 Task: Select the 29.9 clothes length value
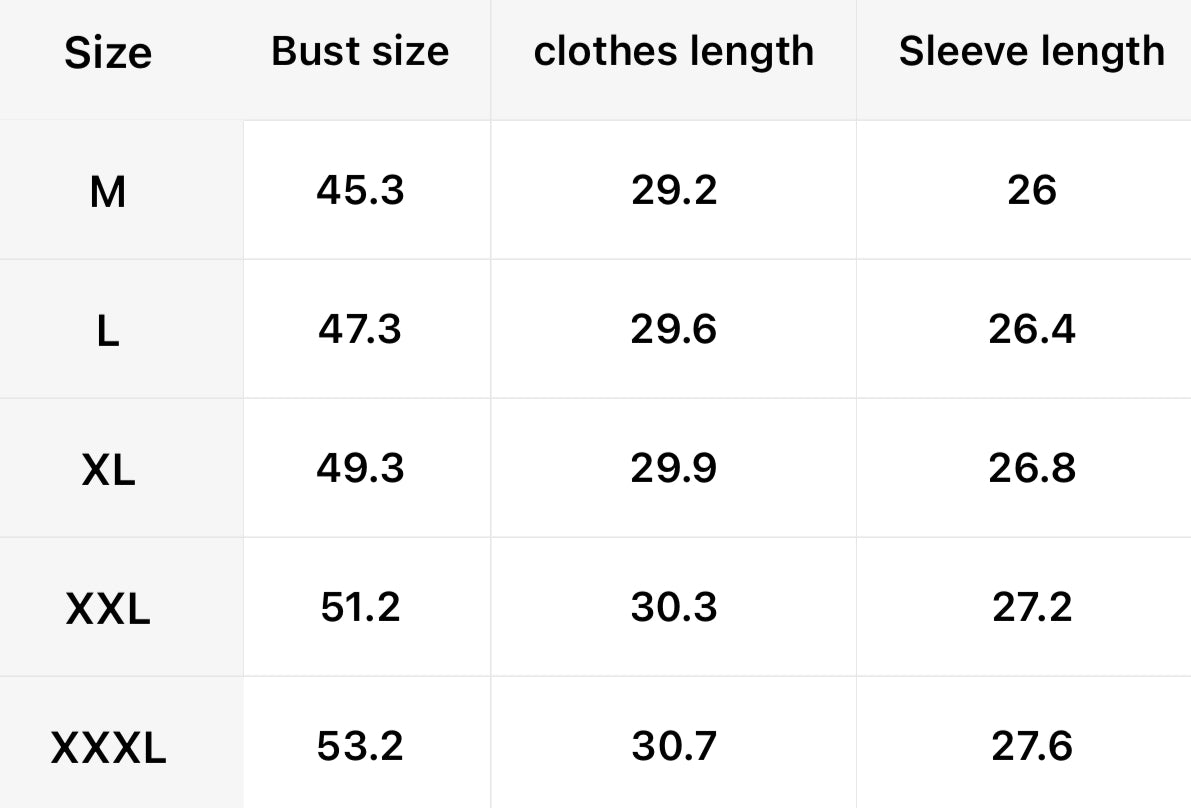(x=674, y=468)
